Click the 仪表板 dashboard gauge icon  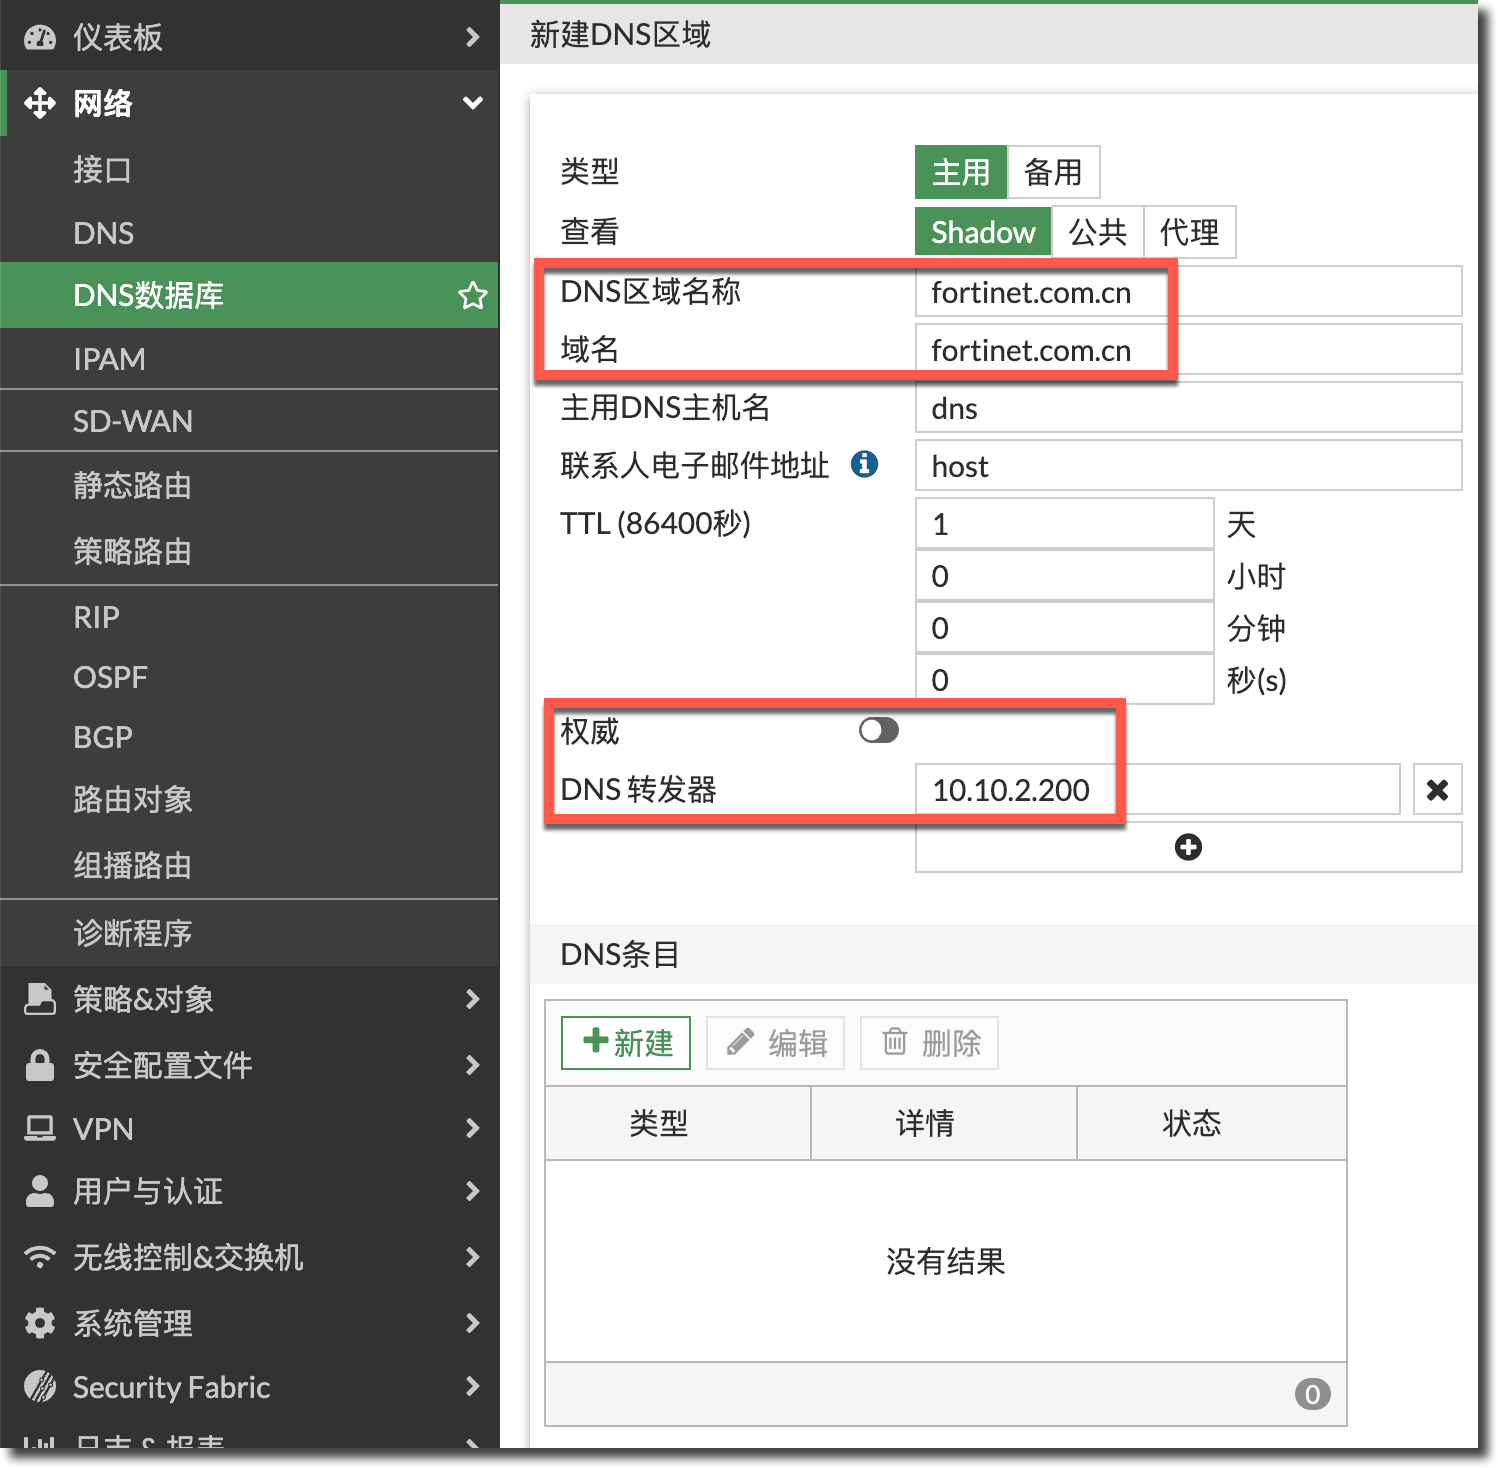pos(40,38)
